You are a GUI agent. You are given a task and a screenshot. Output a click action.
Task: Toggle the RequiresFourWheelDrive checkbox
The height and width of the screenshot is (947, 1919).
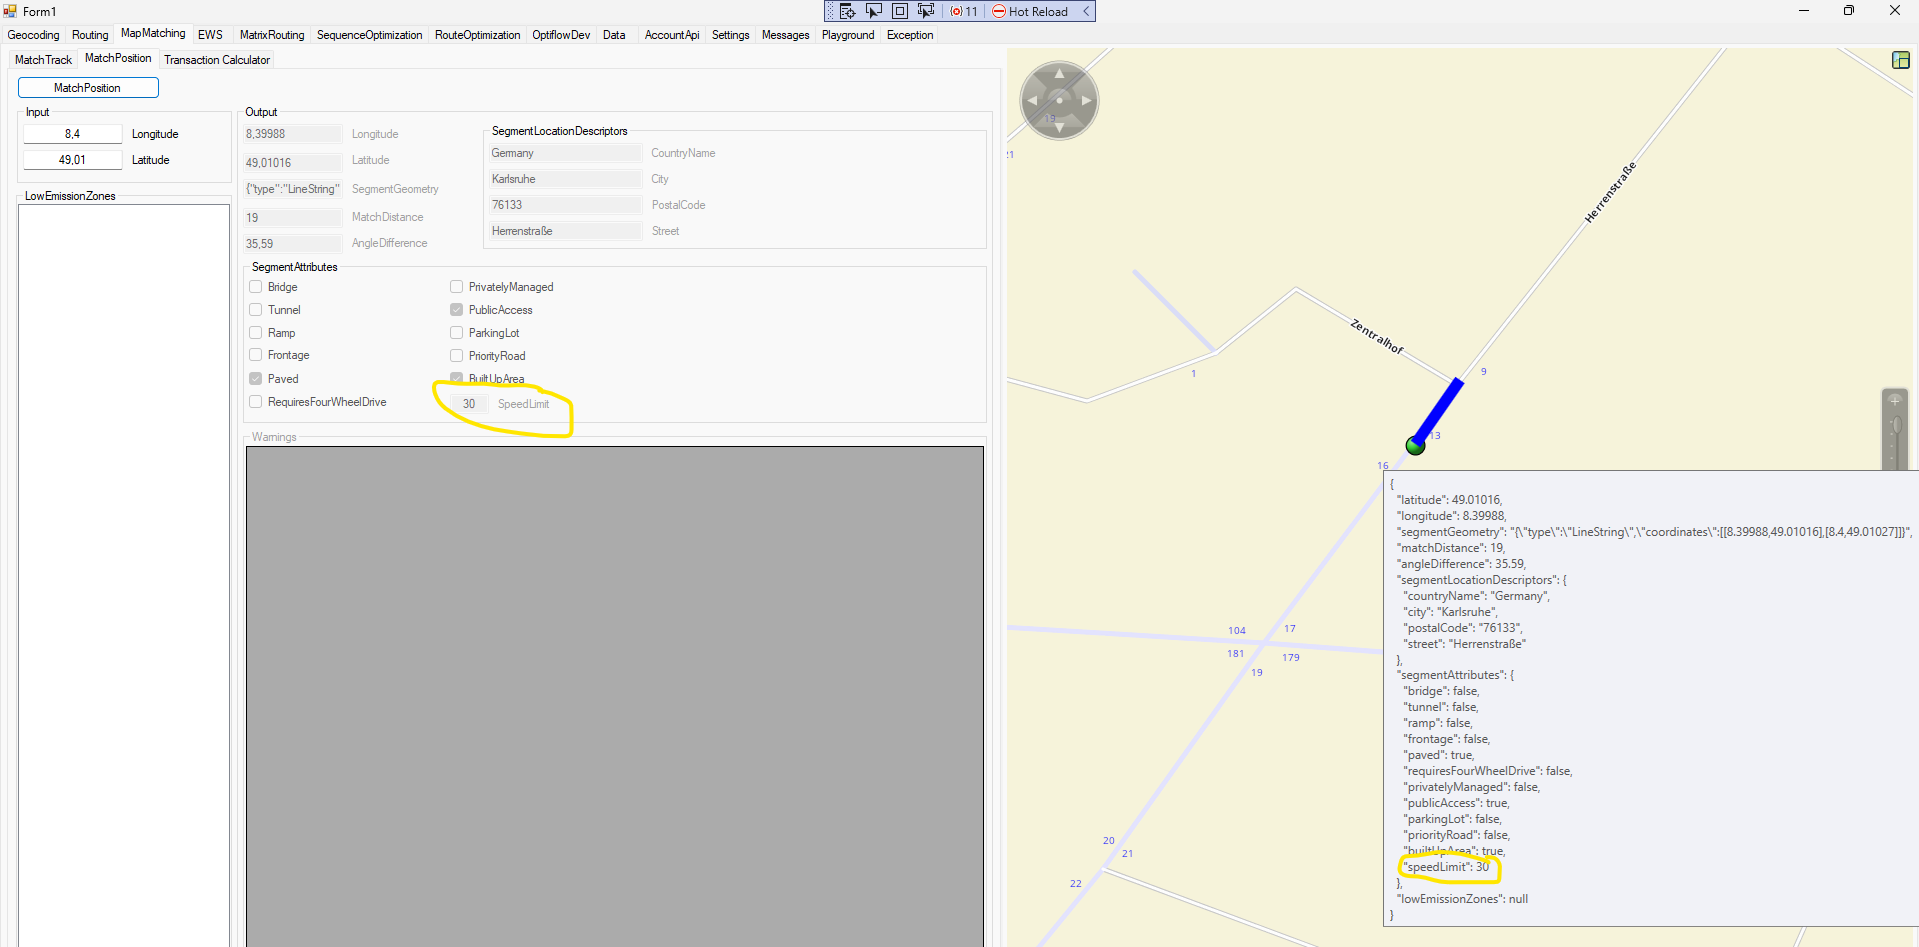[x=256, y=402]
